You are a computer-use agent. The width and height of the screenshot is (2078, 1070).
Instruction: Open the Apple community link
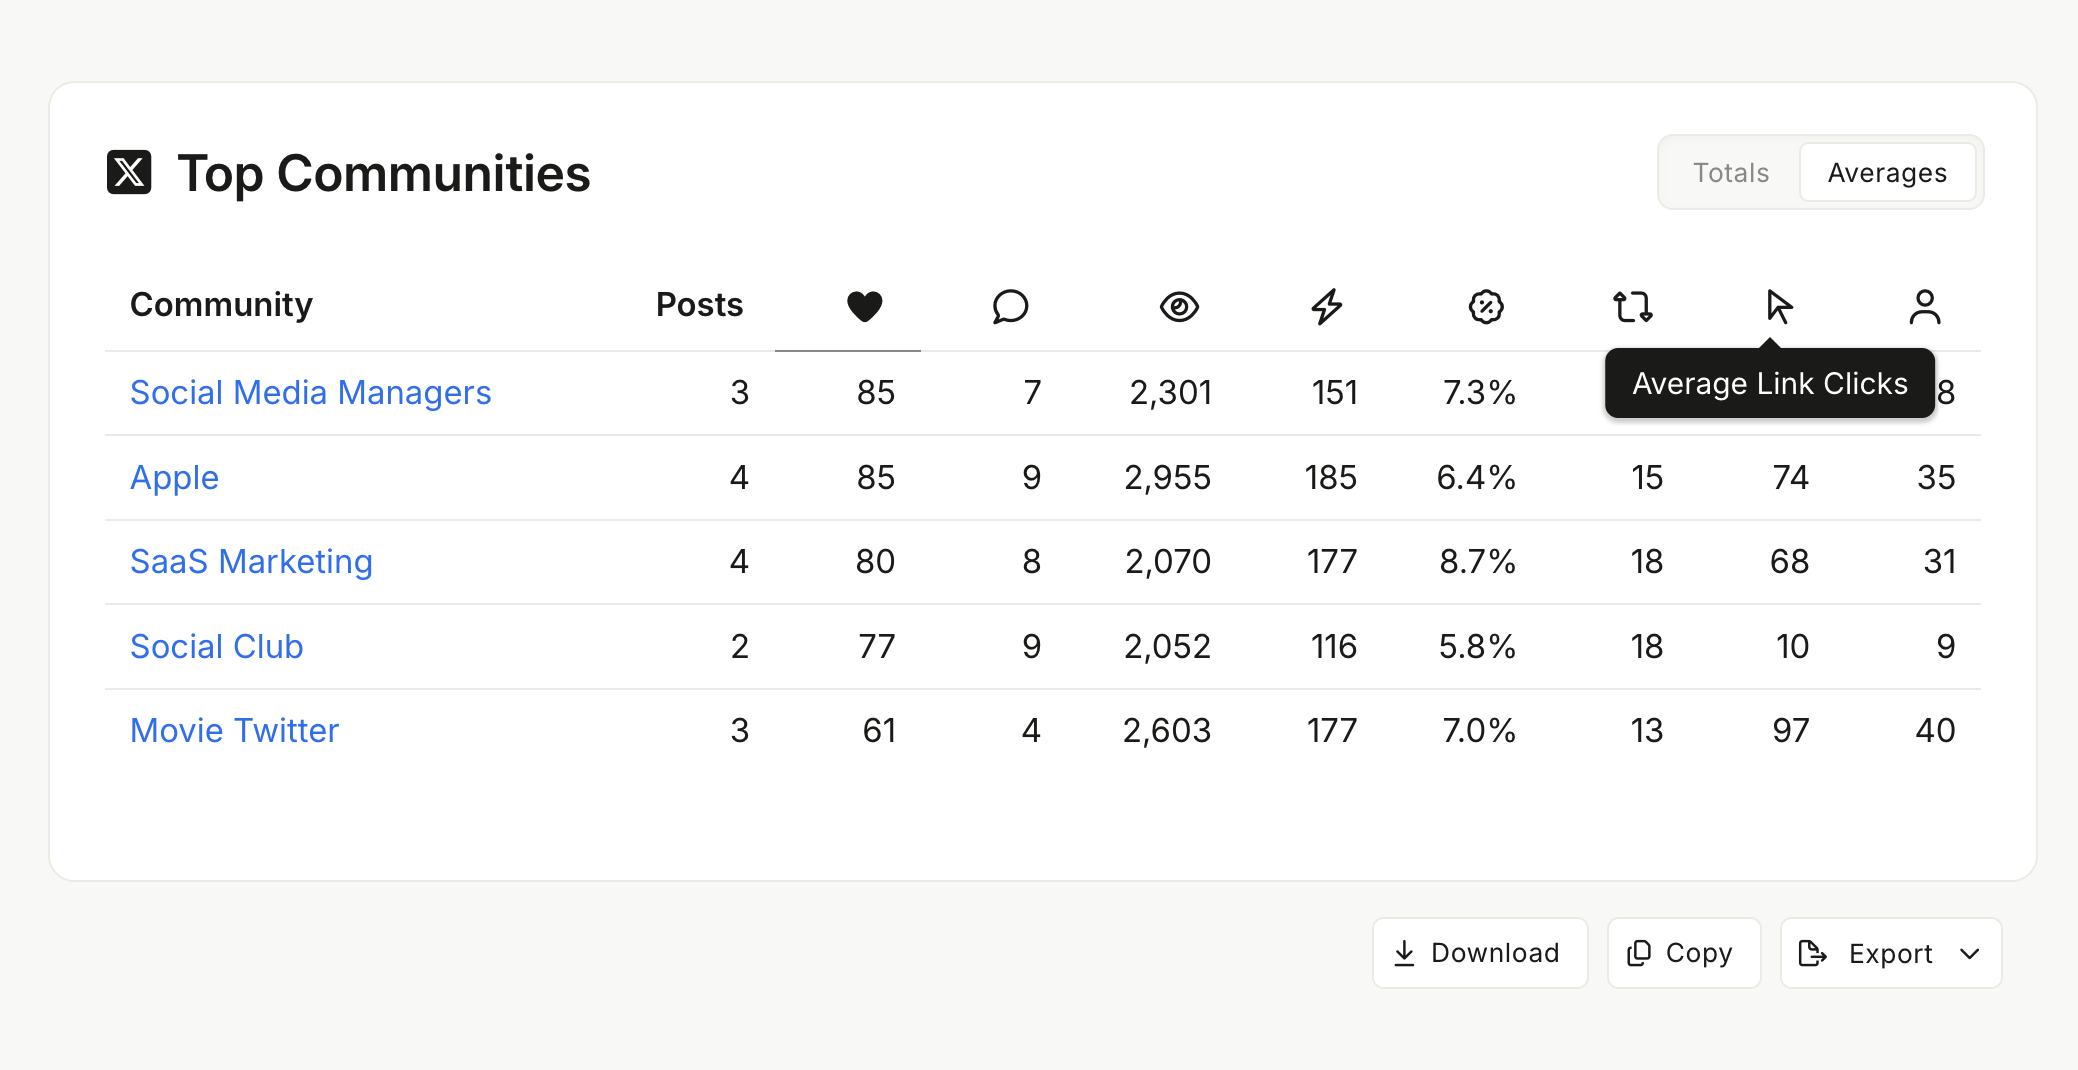(x=174, y=478)
